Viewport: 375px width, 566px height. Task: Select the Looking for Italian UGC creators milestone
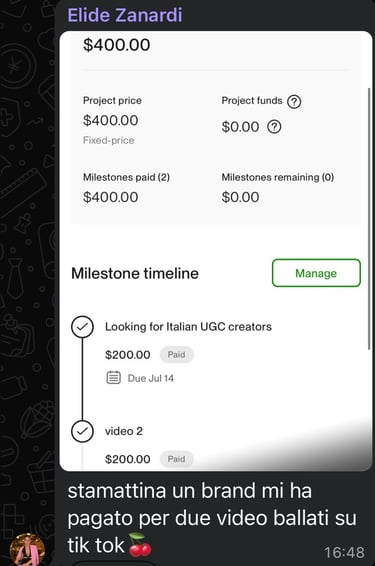pos(188,327)
